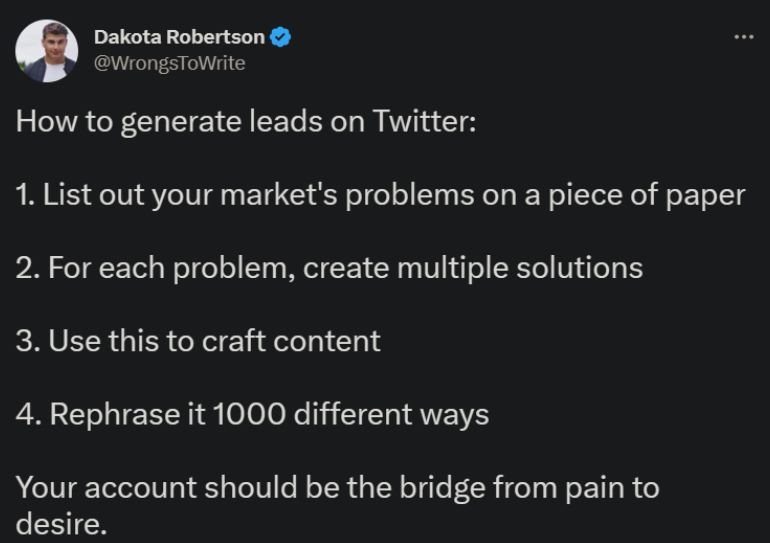Click the word 'Rephrase' in step 4
The height and width of the screenshot is (543, 770).
click(x=115, y=415)
